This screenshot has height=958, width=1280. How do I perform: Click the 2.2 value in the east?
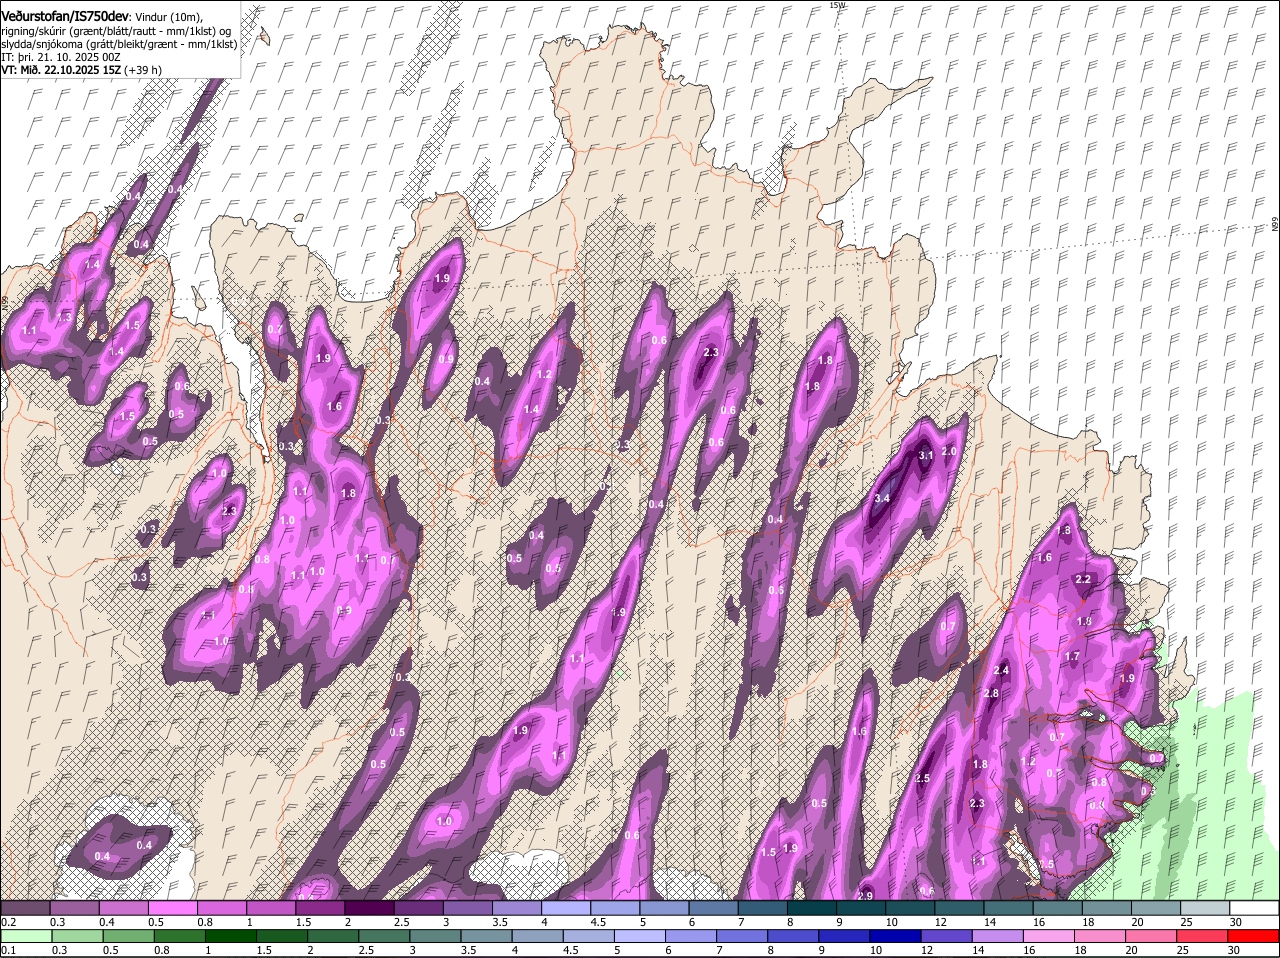[x=1083, y=580]
